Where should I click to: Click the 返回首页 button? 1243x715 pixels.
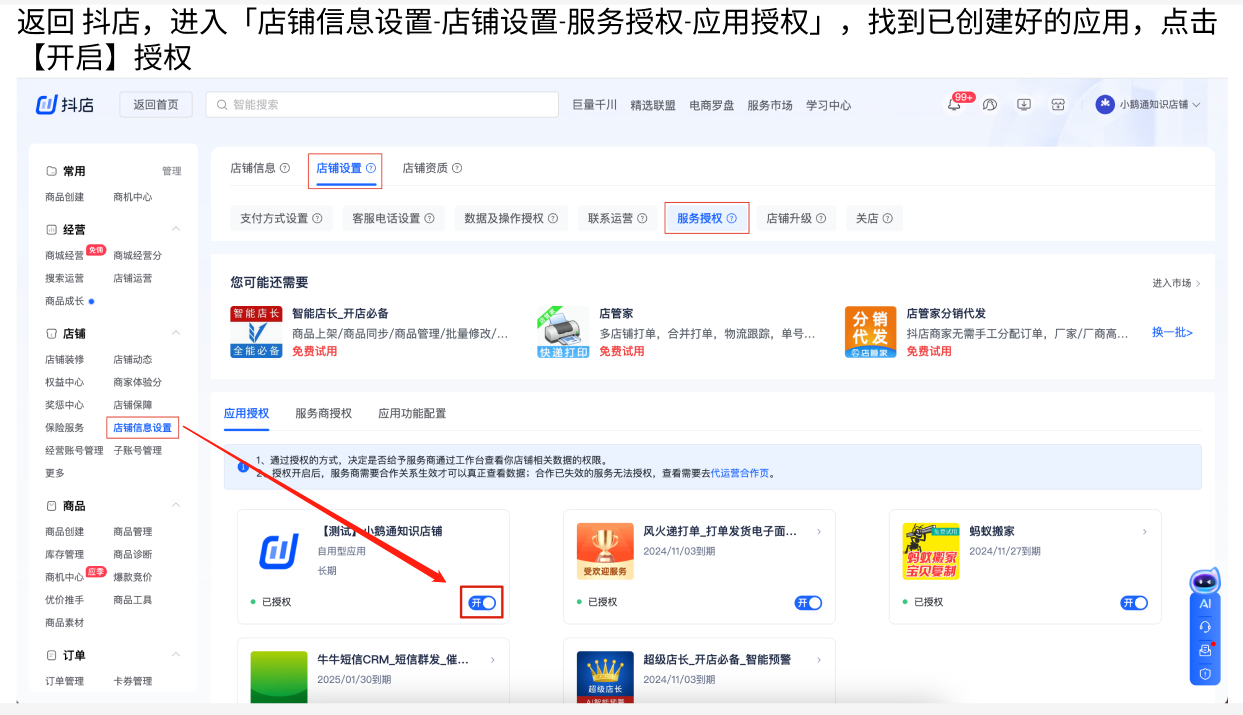(156, 104)
